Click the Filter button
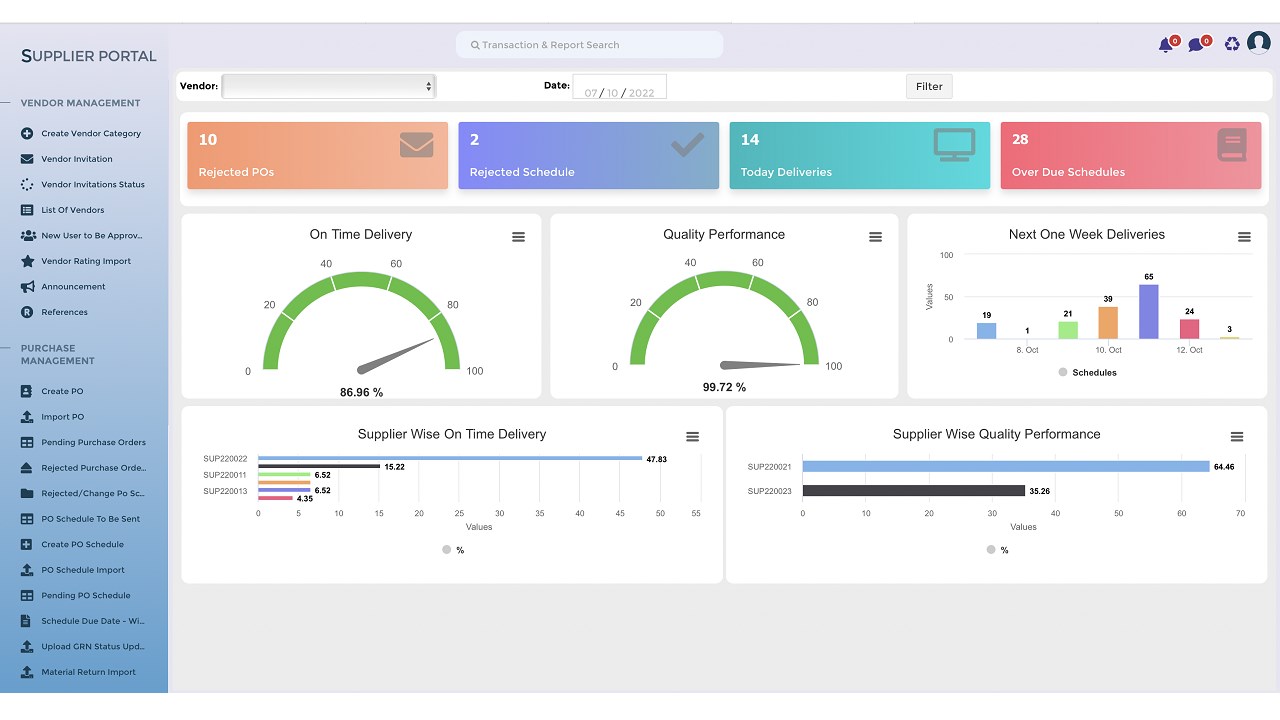 tap(929, 86)
